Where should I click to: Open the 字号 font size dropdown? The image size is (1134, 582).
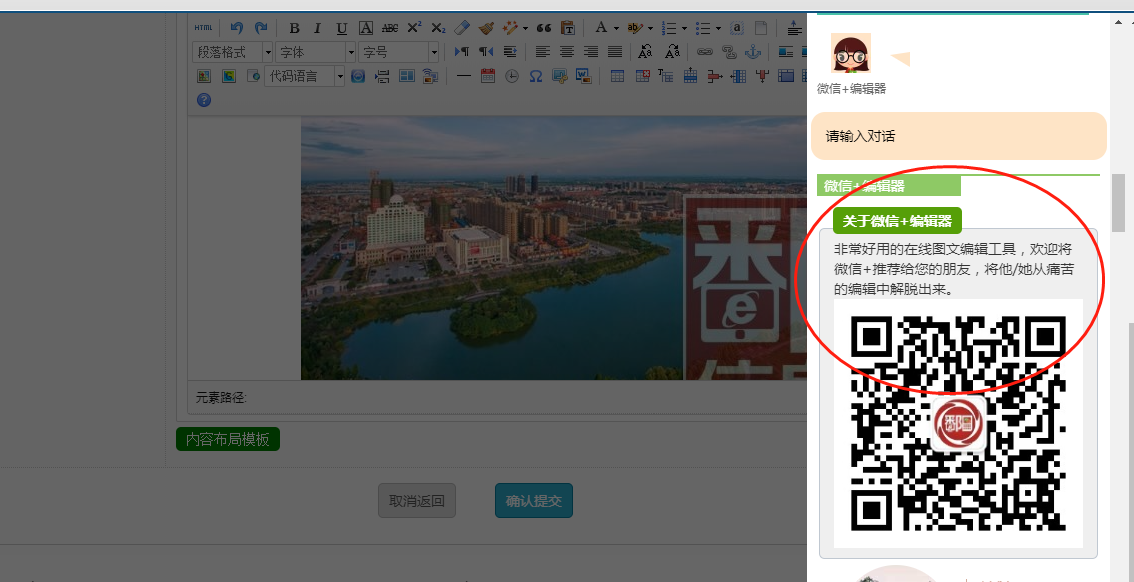click(x=398, y=52)
